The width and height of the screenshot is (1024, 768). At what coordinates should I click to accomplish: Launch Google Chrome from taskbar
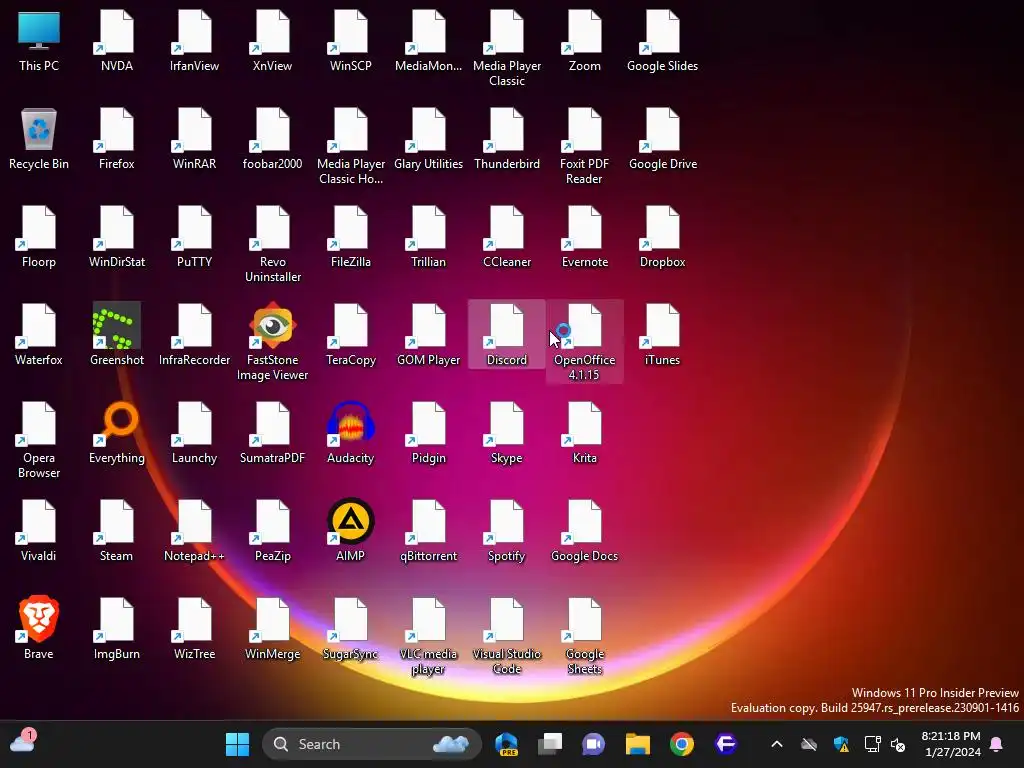tap(682, 744)
